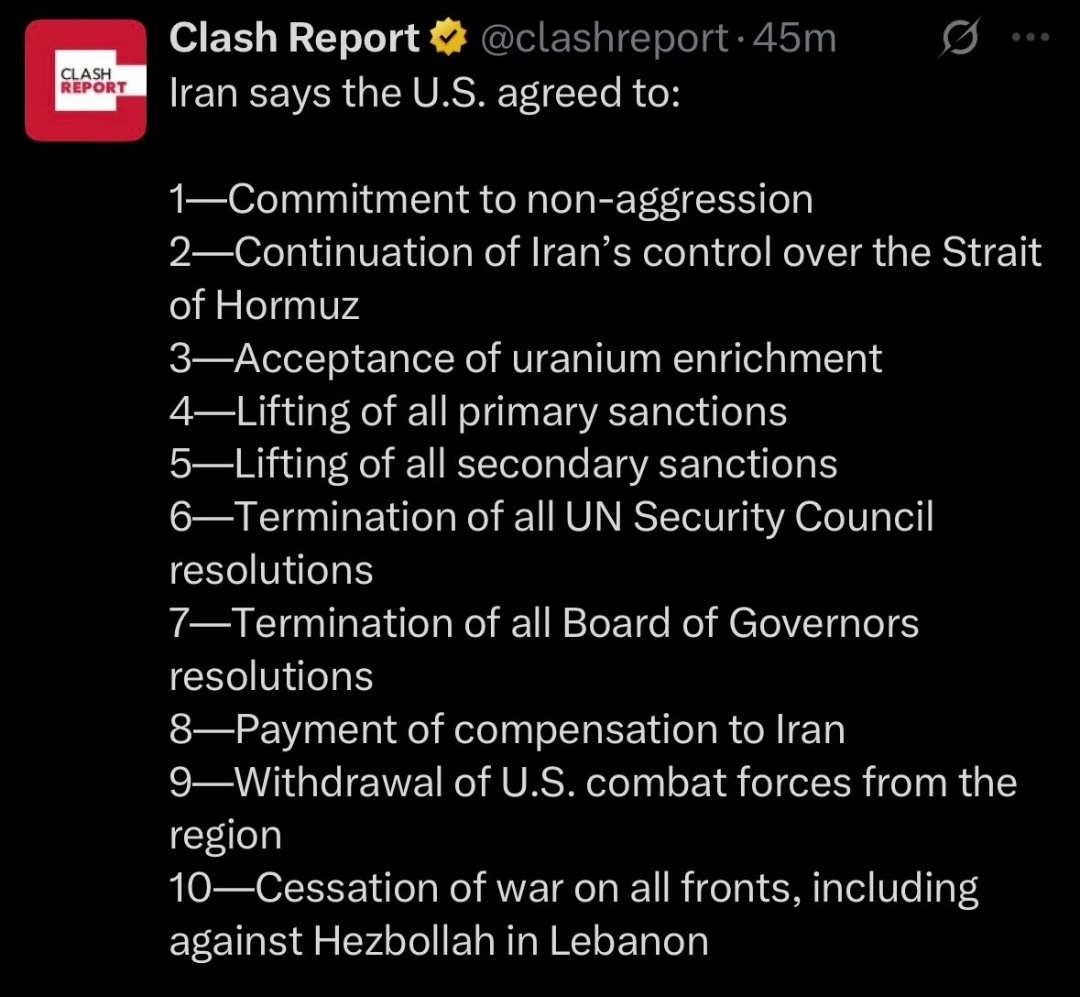Tap item 4 about primary sanctions

tap(478, 411)
